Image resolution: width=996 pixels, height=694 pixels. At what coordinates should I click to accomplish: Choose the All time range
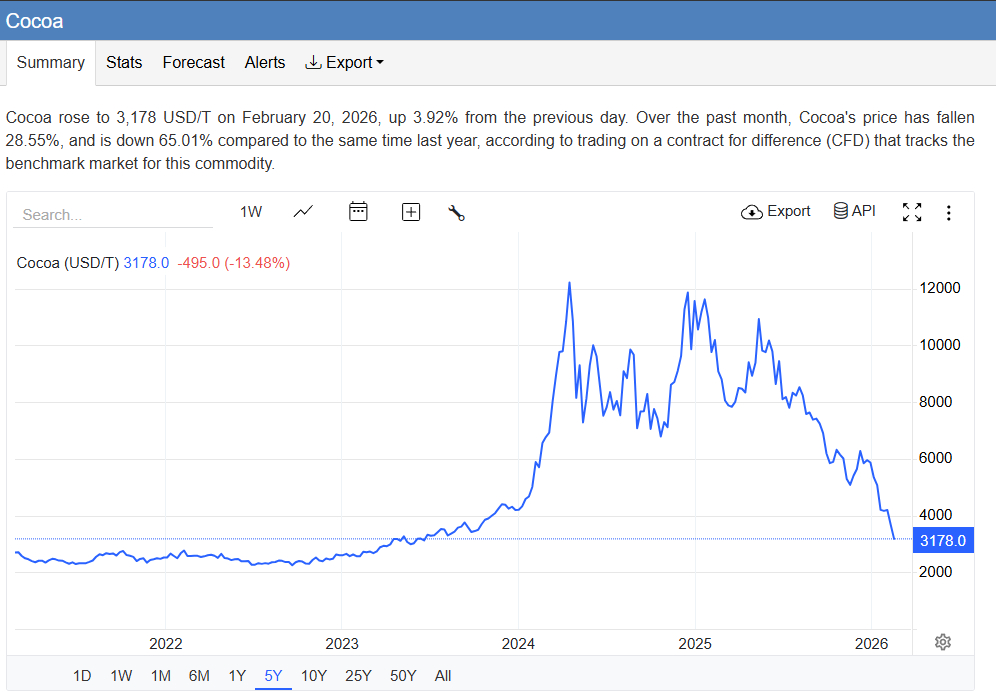(x=443, y=676)
